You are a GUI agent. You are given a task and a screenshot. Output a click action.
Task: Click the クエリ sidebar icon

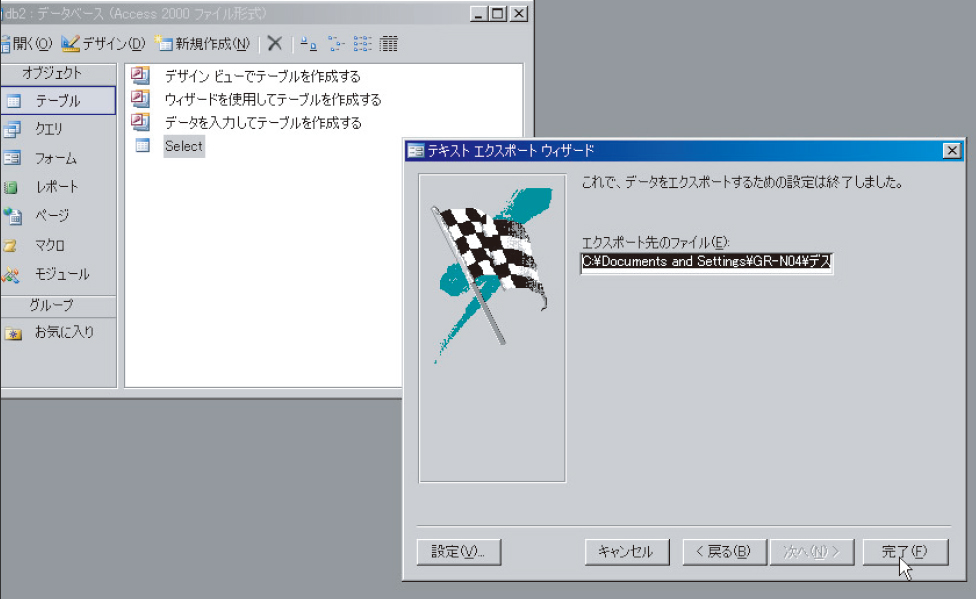(x=12, y=129)
